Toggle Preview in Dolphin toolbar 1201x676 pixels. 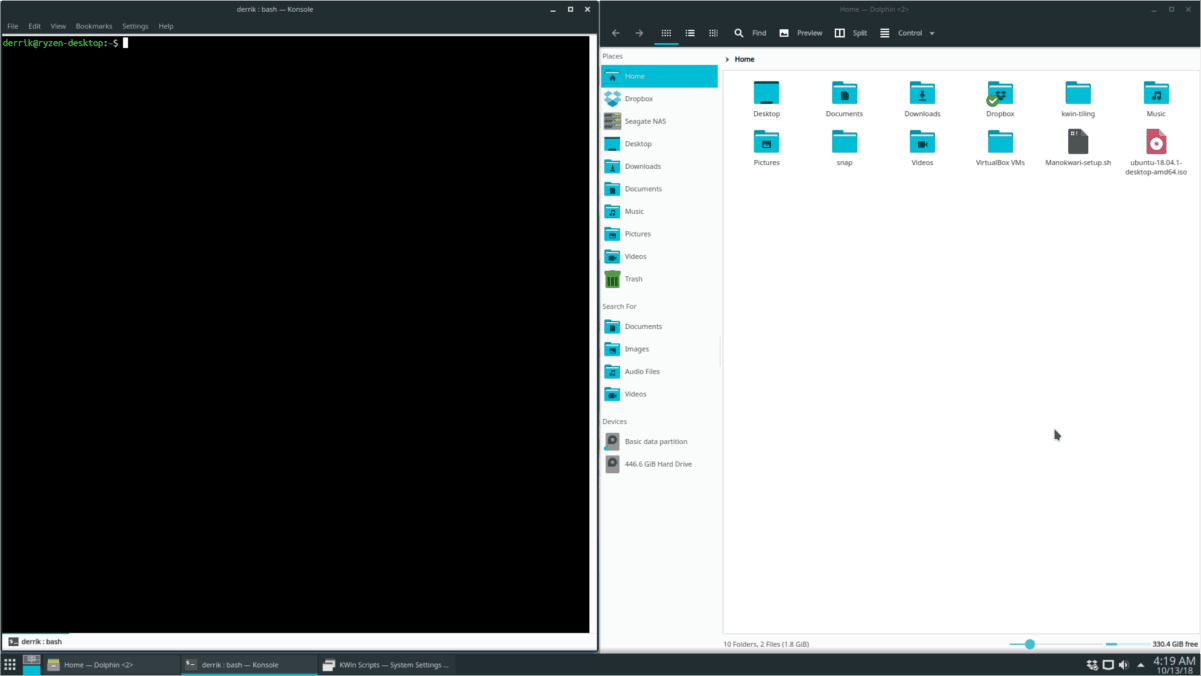point(801,33)
